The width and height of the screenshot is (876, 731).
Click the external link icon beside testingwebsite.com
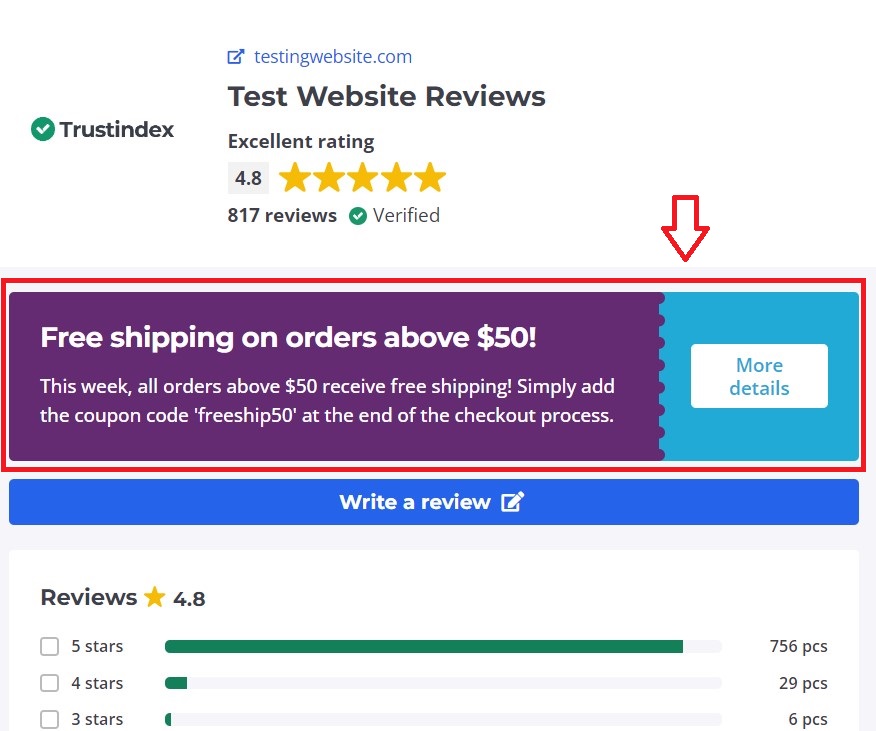click(x=236, y=57)
